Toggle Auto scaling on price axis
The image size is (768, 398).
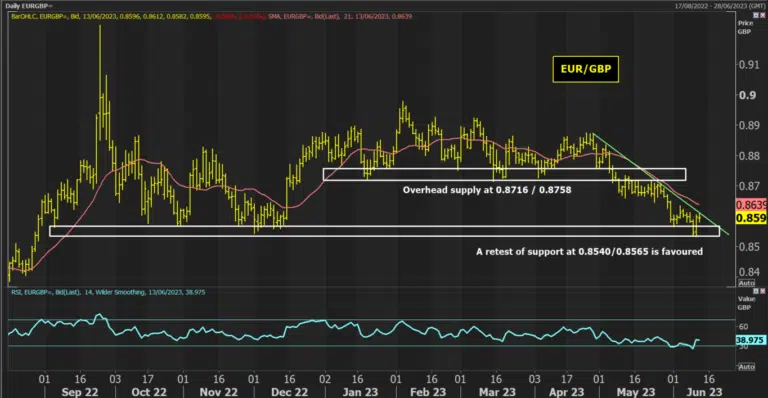746,283
